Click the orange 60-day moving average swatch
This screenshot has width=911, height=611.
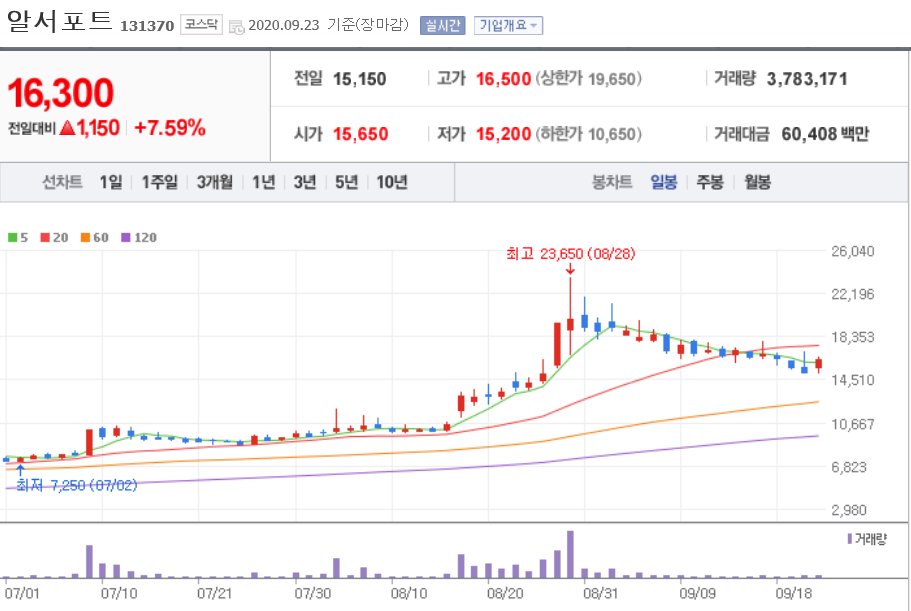85,238
